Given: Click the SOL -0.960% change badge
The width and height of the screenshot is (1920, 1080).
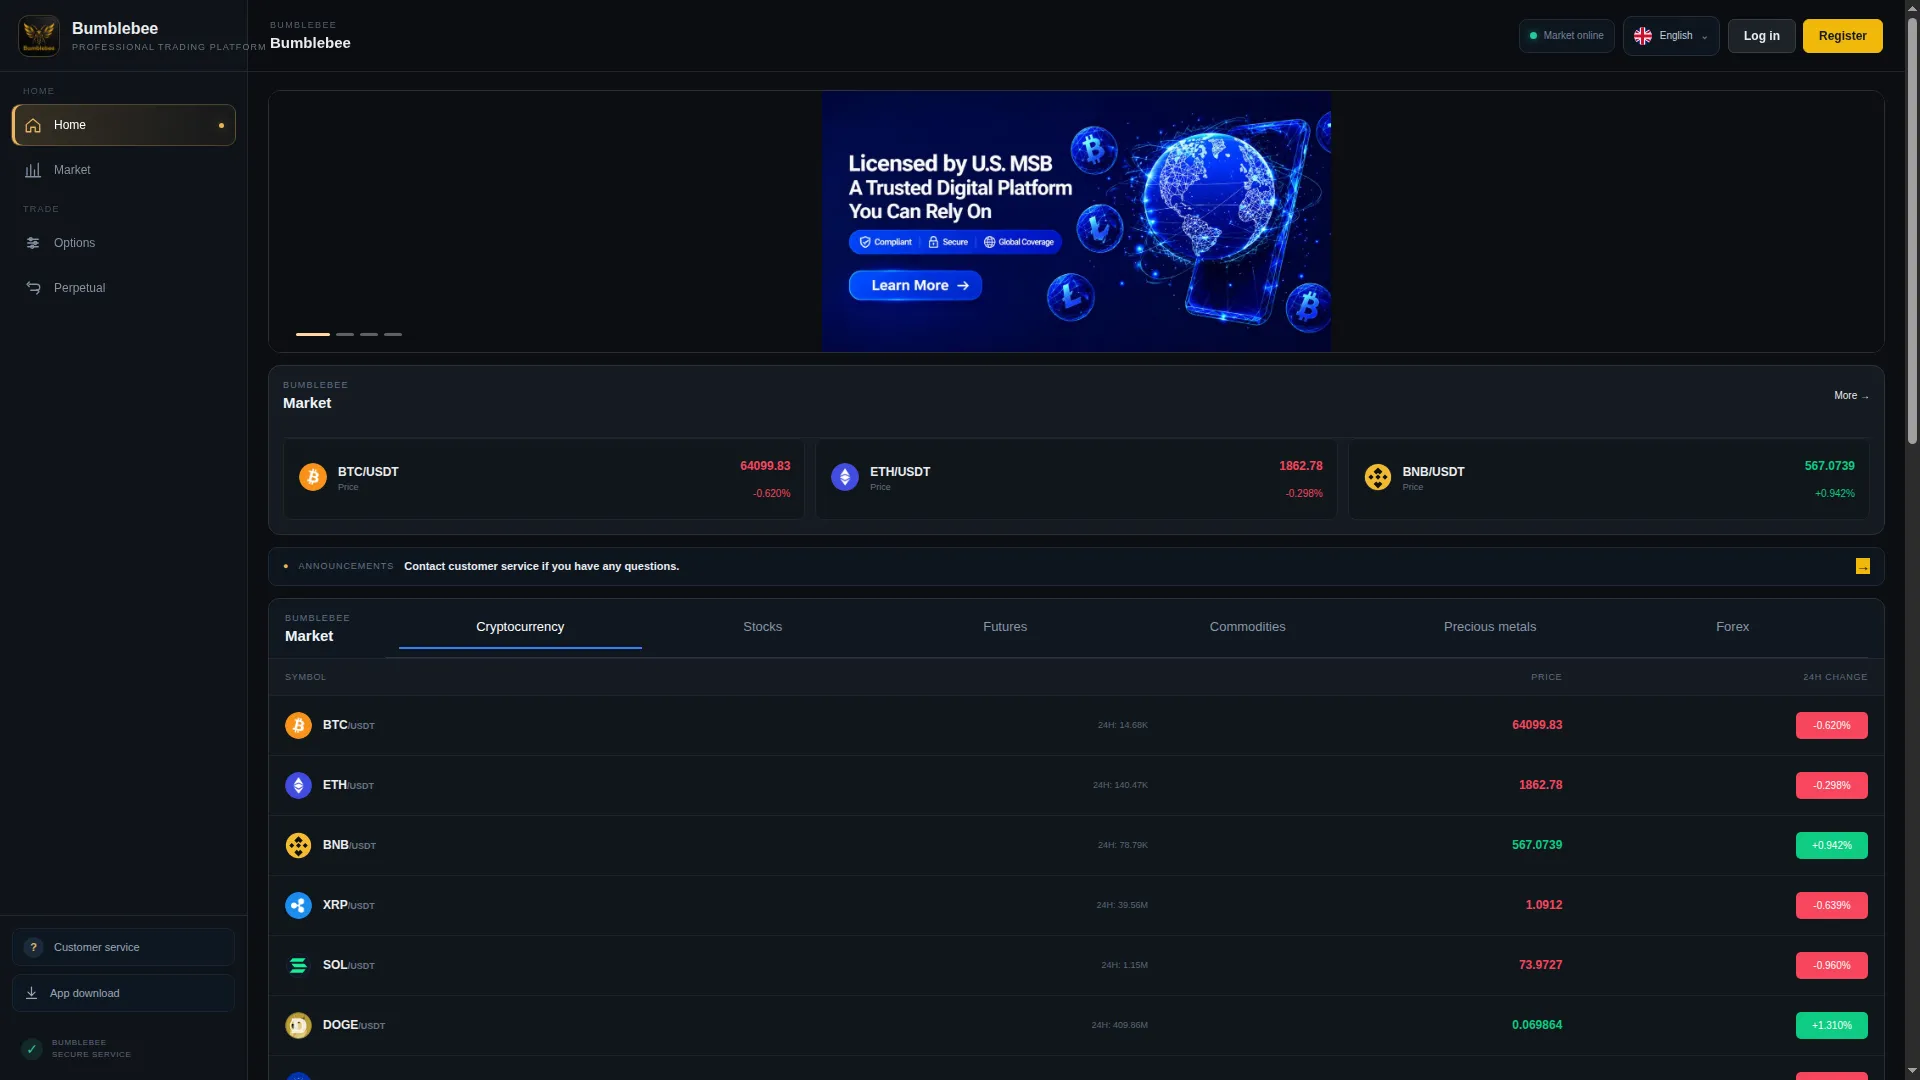Looking at the screenshot, I should coord(1831,966).
